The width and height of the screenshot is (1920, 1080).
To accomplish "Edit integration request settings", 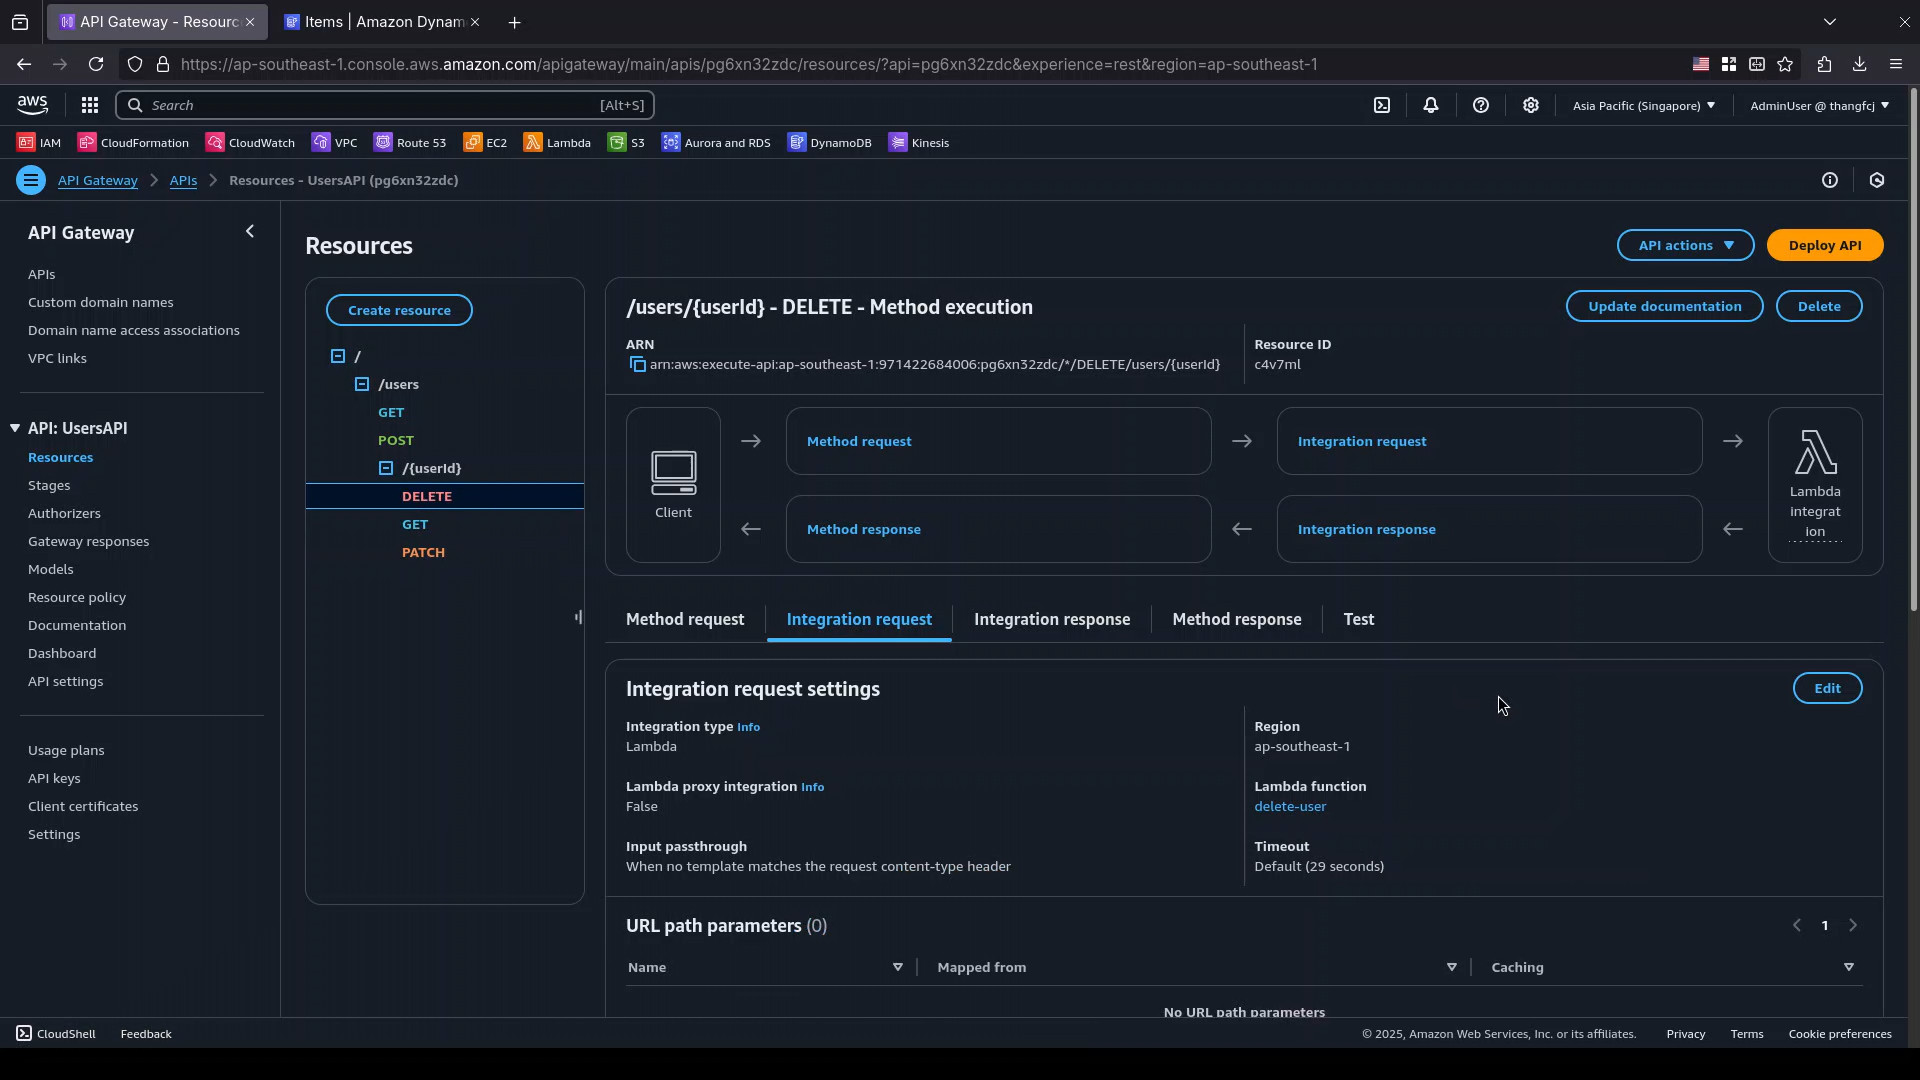I will click(1827, 688).
